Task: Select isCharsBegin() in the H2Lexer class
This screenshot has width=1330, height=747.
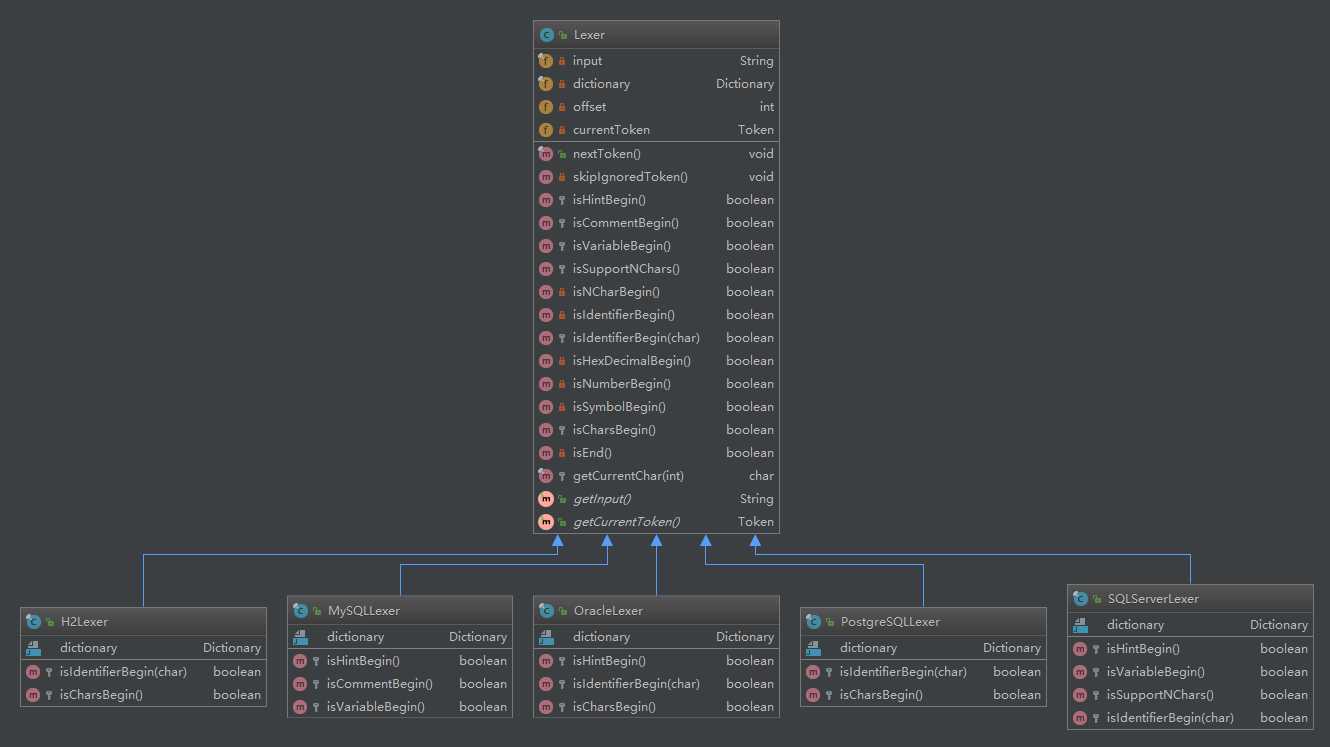Action: pyautogui.click(x=102, y=695)
